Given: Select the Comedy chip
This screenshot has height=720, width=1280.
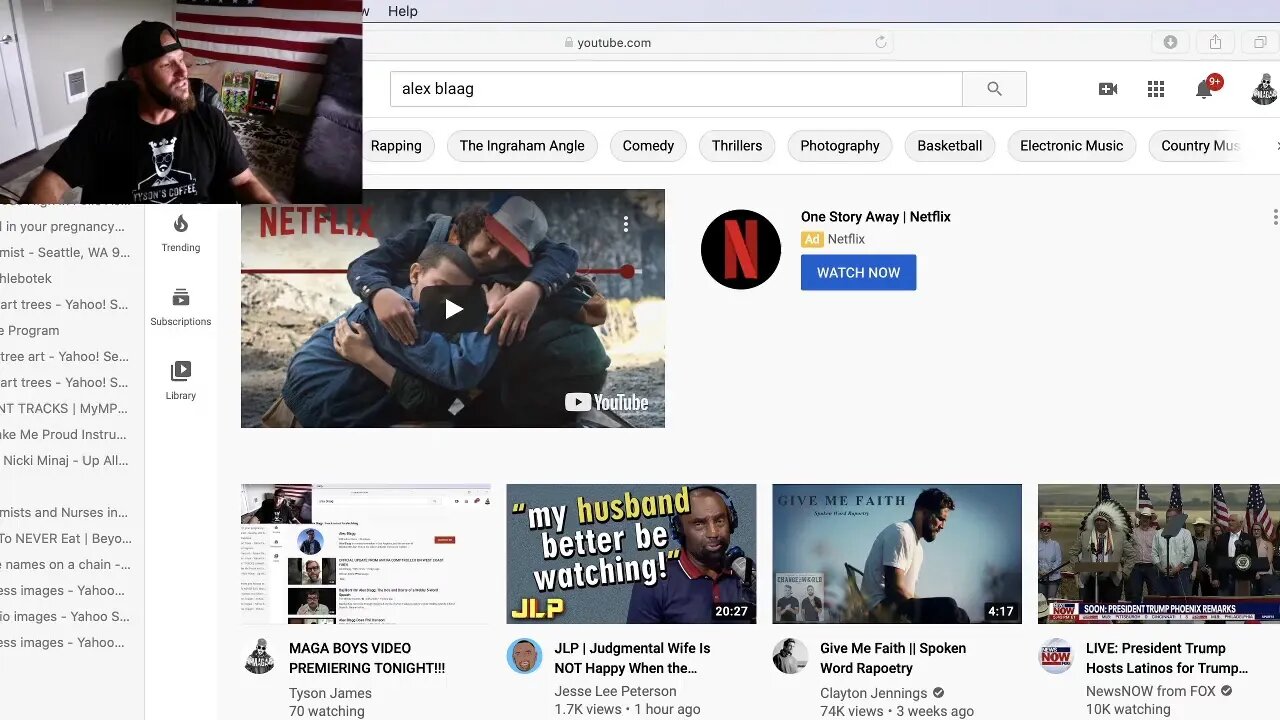Looking at the screenshot, I should pos(648,146).
